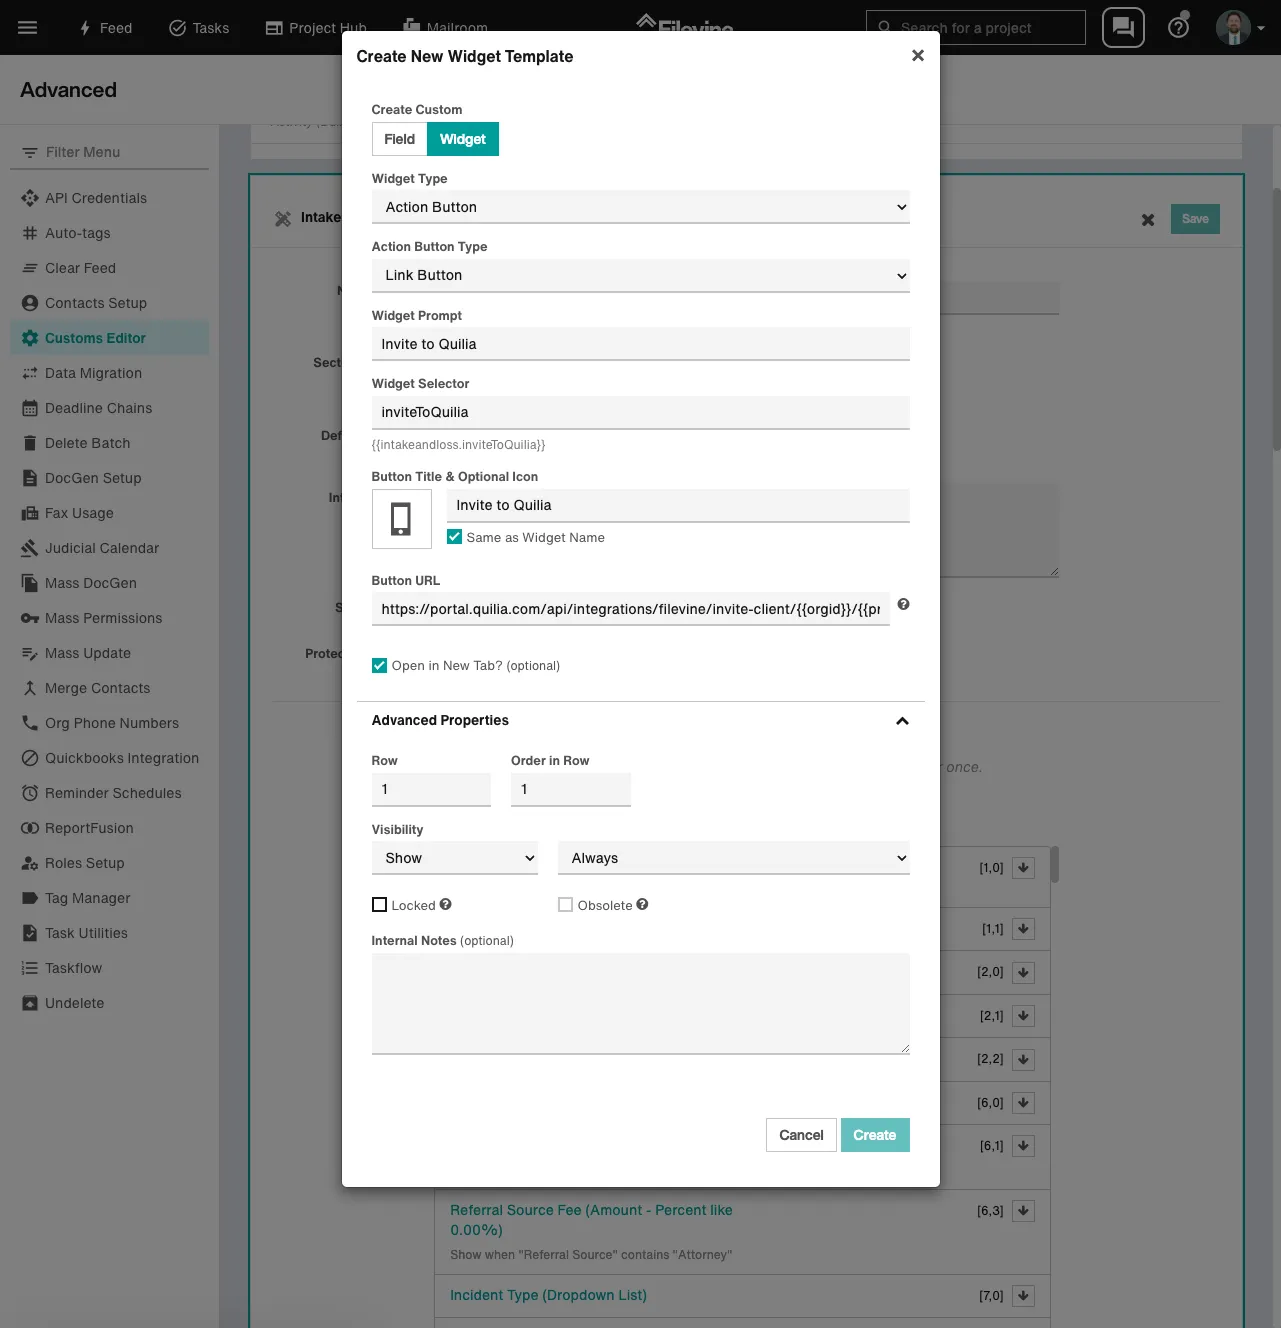Click the Tag Manager label icon
The image size is (1281, 1328).
click(x=30, y=898)
